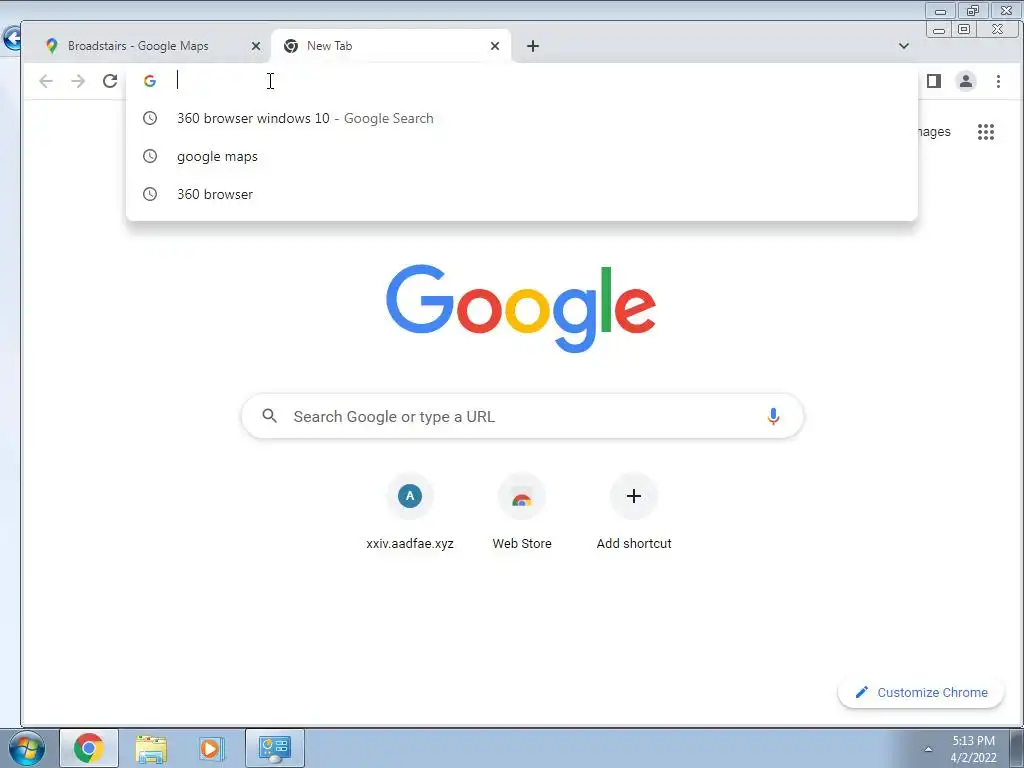Click the Google logo
The image size is (1024, 768).
tap(520, 308)
